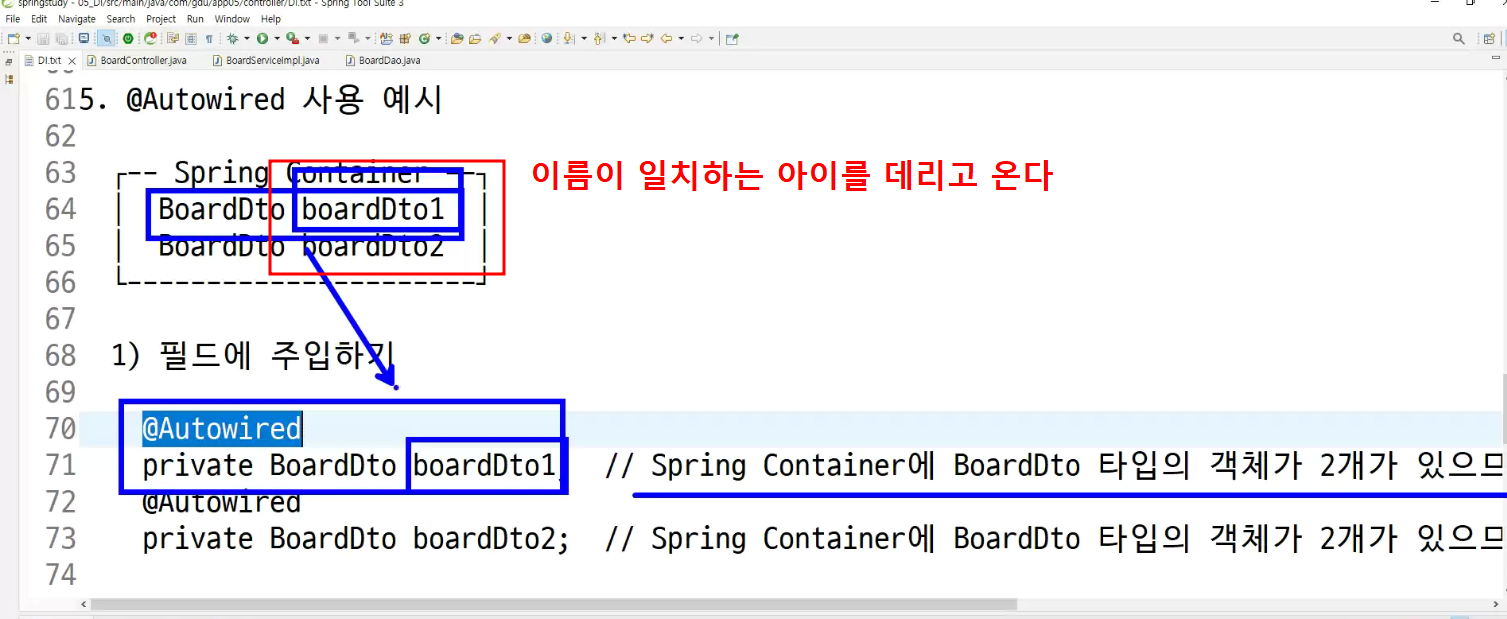Click the text 'private BoardDto boardDto2;'
The image size is (1507, 619).
tap(356, 538)
